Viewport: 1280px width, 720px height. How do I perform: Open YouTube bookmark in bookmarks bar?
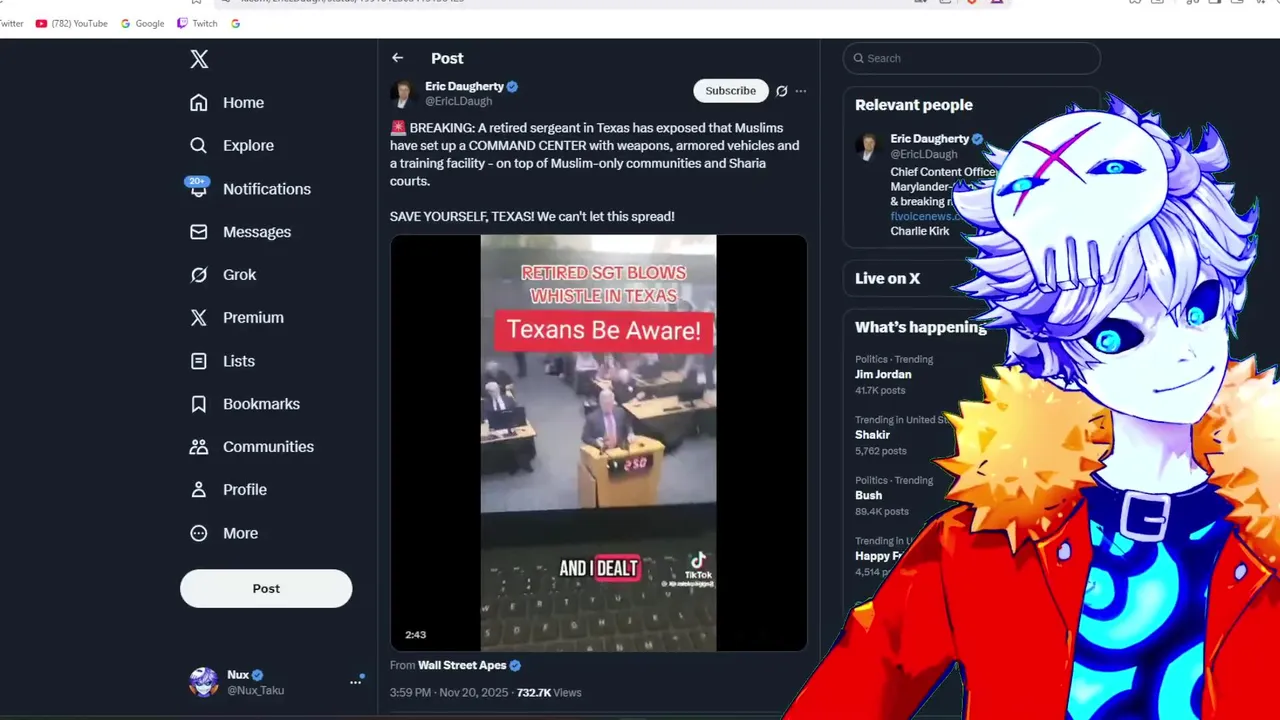click(71, 23)
